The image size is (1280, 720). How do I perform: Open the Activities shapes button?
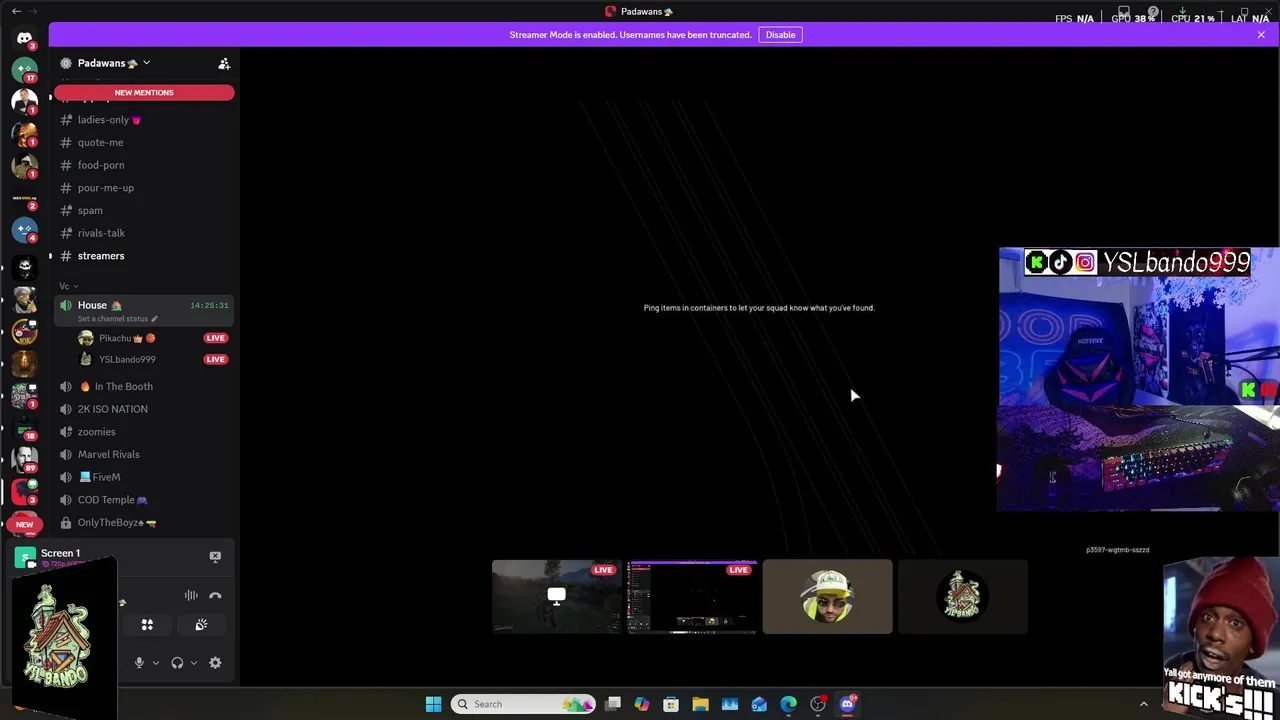click(x=147, y=625)
